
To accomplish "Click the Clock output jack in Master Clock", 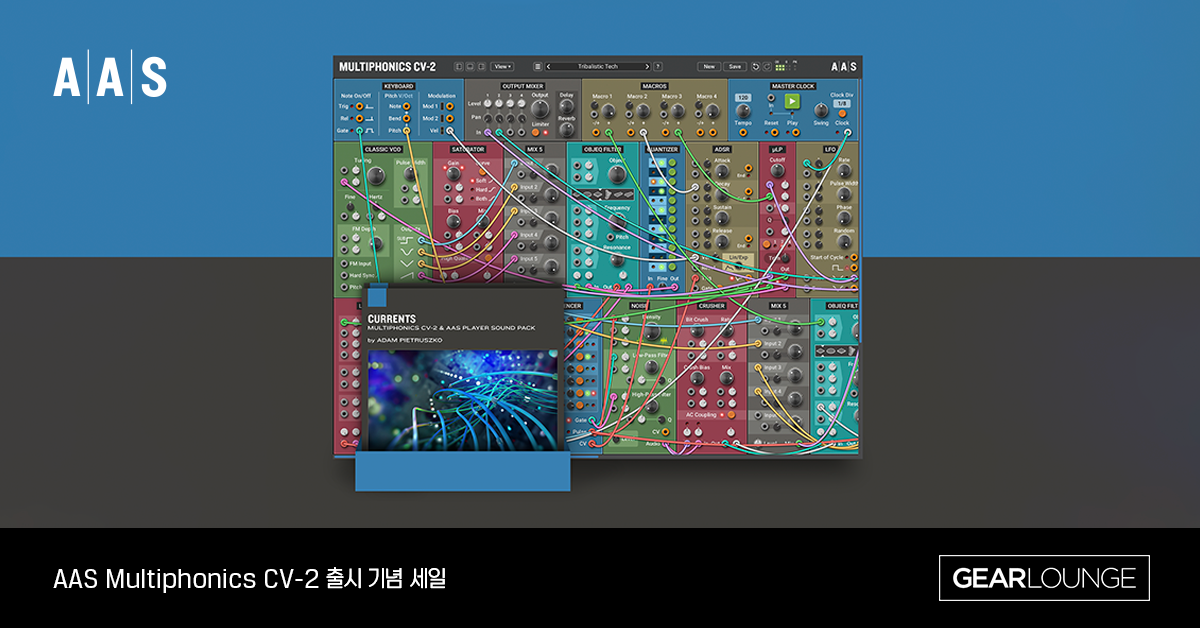I will pyautogui.click(x=847, y=132).
